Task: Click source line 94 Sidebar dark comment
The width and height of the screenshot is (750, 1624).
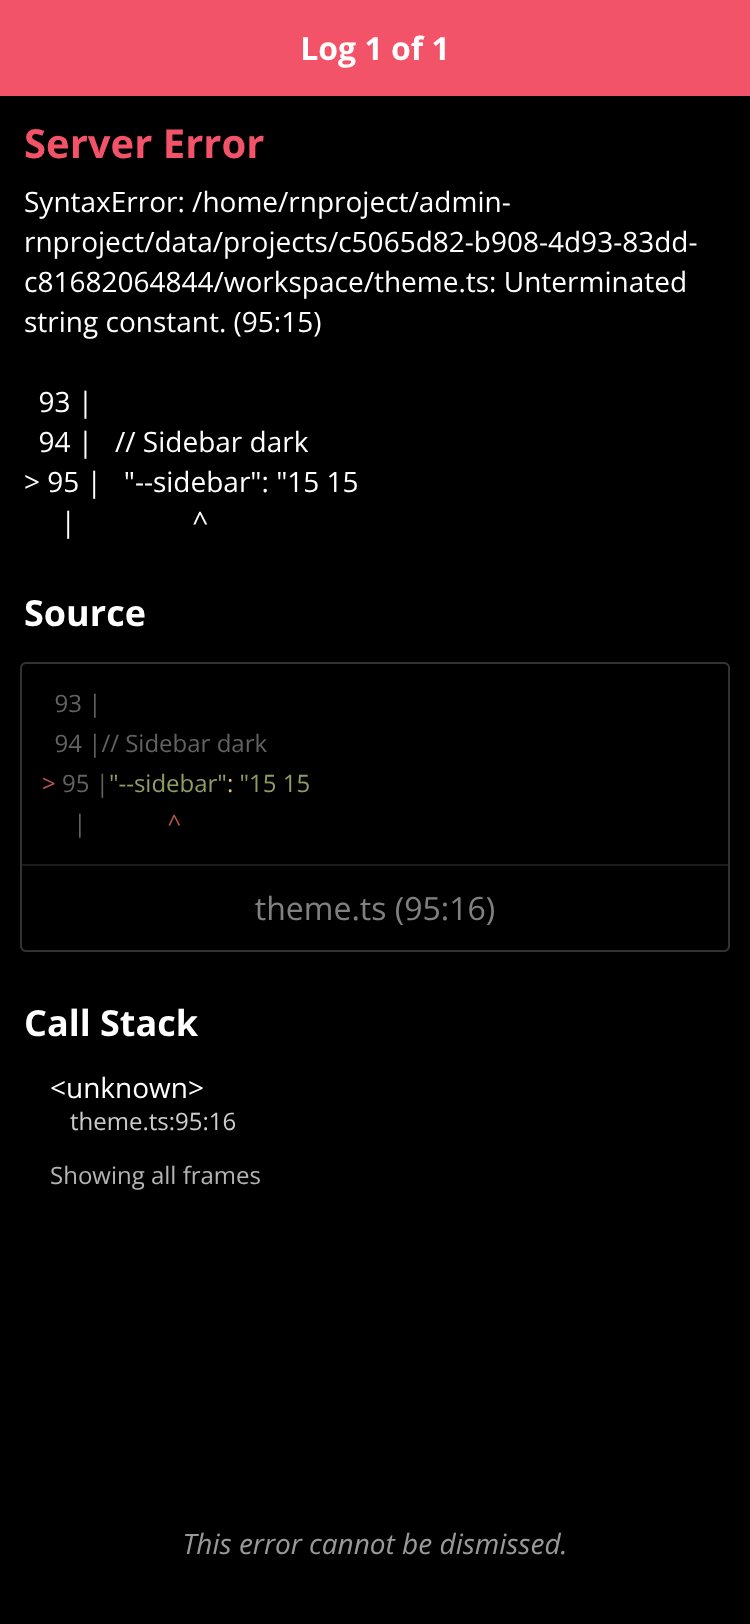Action: 184,744
